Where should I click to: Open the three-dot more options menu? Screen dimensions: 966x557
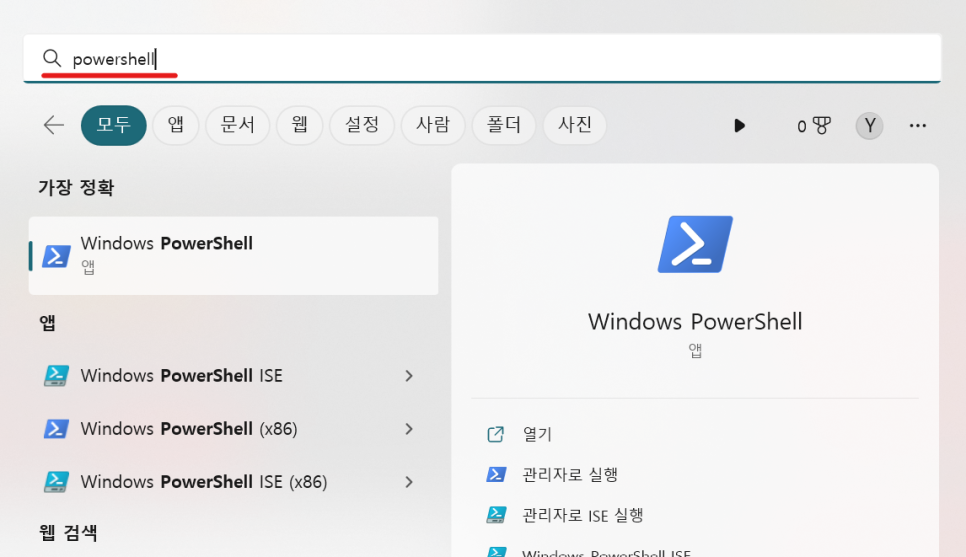(917, 126)
